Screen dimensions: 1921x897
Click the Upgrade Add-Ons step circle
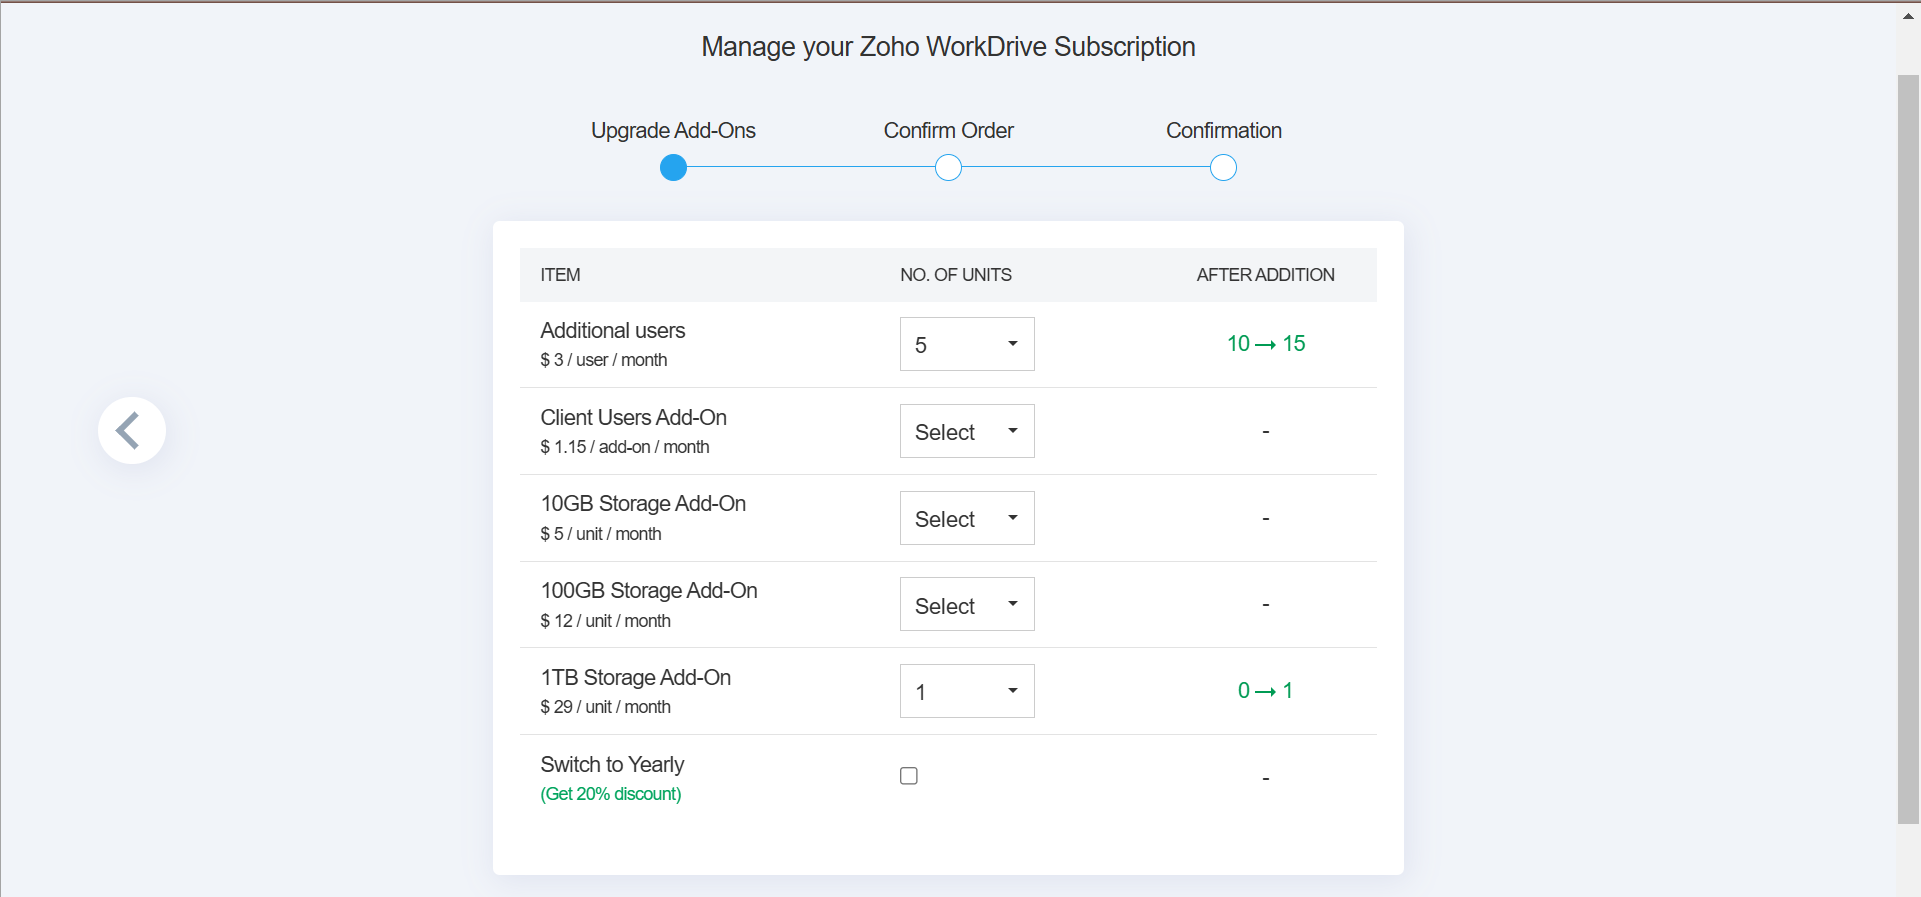(674, 168)
